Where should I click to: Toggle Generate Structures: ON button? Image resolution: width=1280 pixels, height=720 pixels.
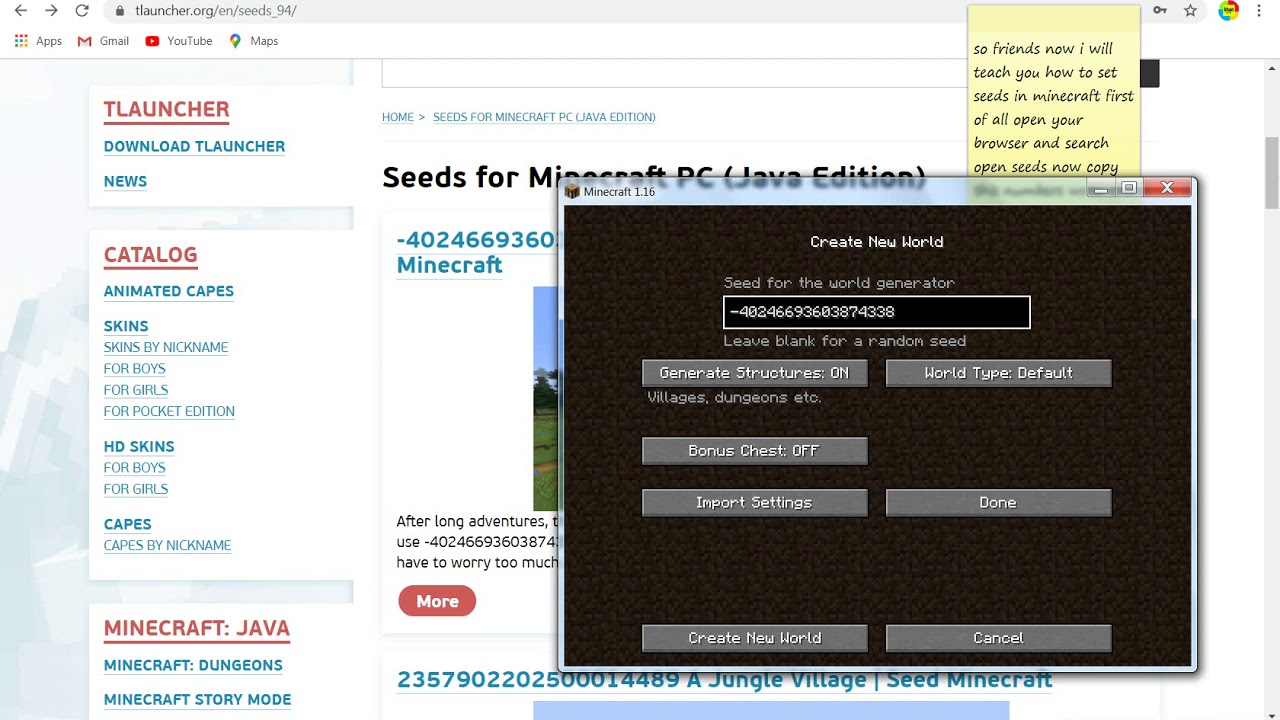coord(754,373)
